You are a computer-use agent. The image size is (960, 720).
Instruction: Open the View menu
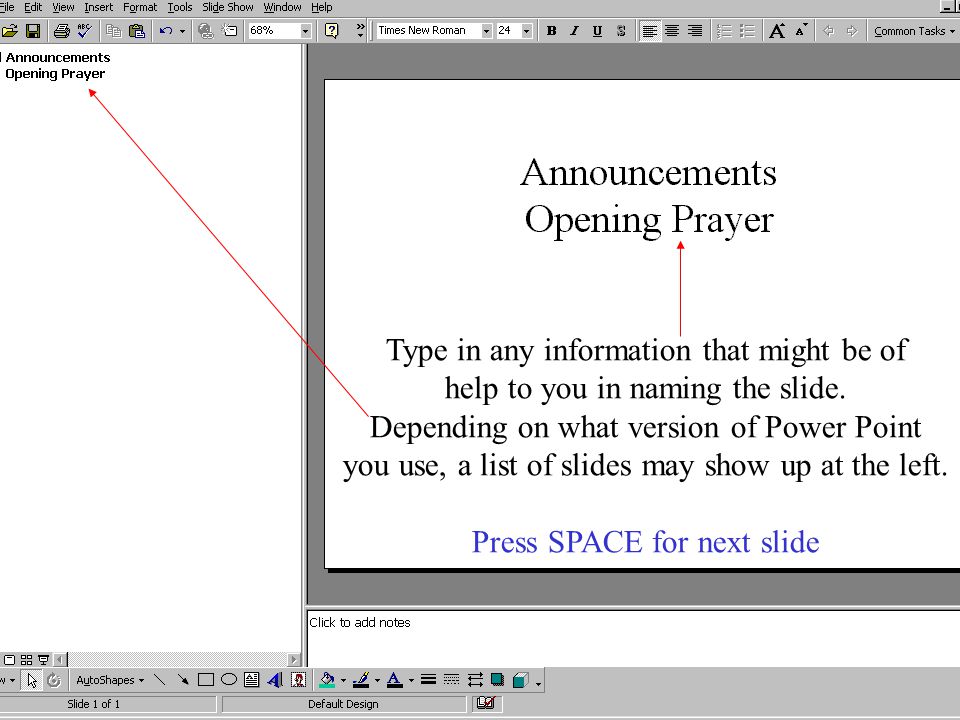click(63, 7)
